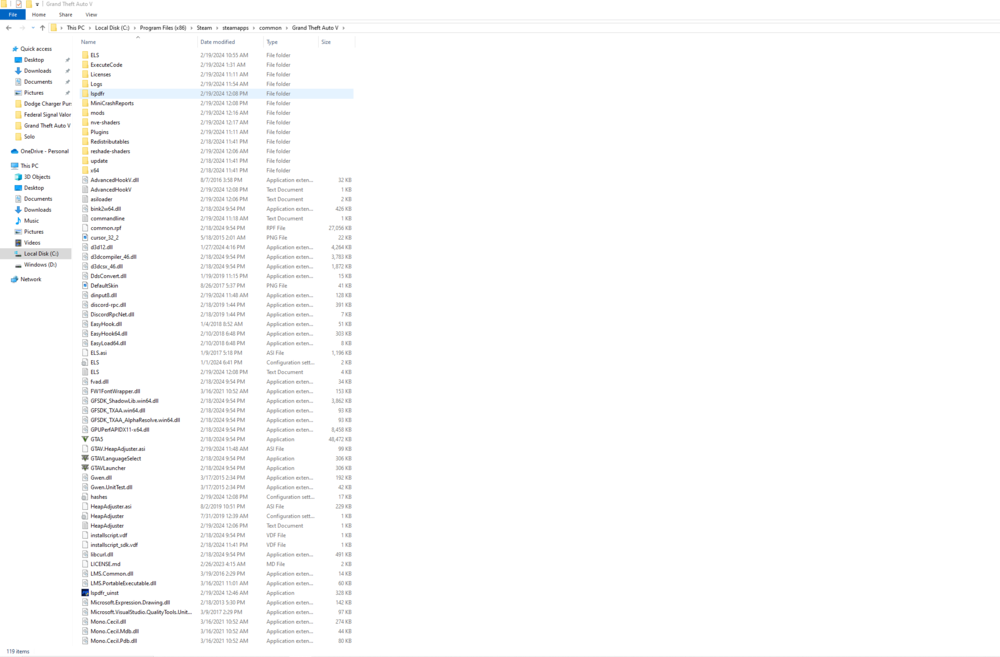This screenshot has height=657, width=1000.
Task: Click This PC in the address bar
Action: coord(75,28)
